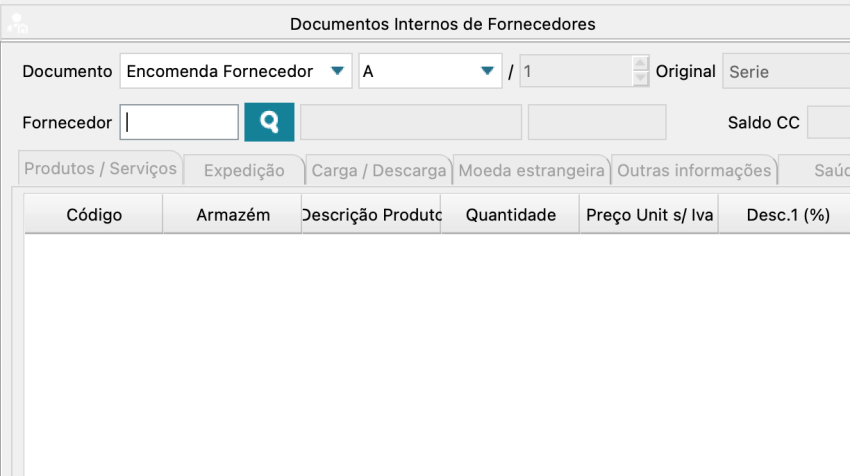Switch to the Produtos / Serviços tab
The image size is (850, 476).
(x=100, y=169)
